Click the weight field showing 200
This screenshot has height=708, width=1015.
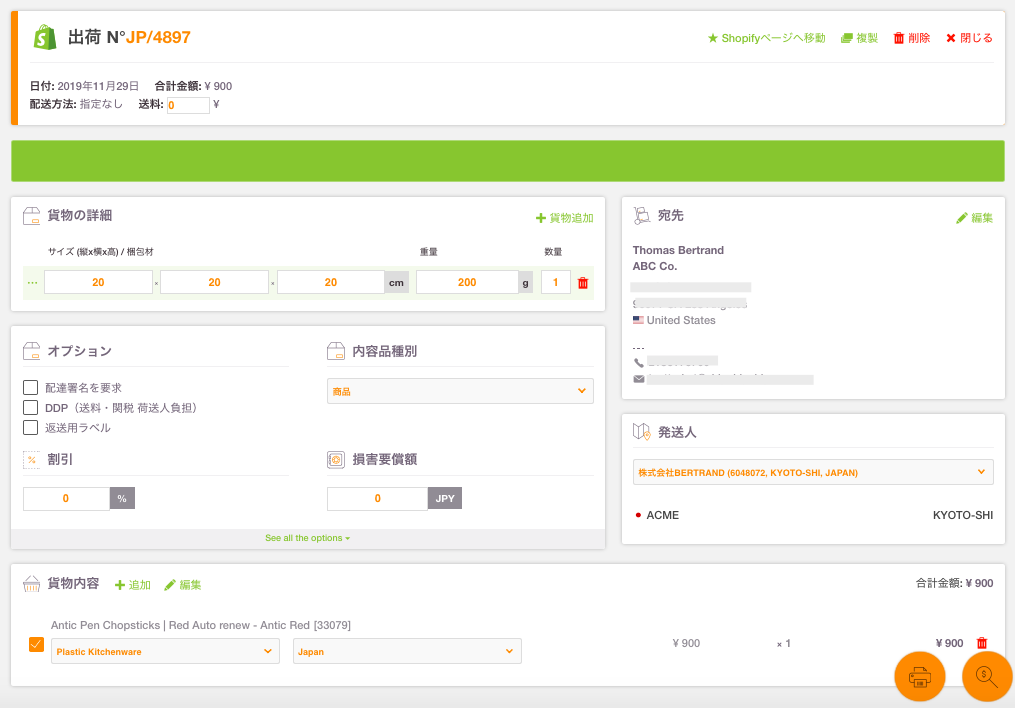[x=467, y=282]
